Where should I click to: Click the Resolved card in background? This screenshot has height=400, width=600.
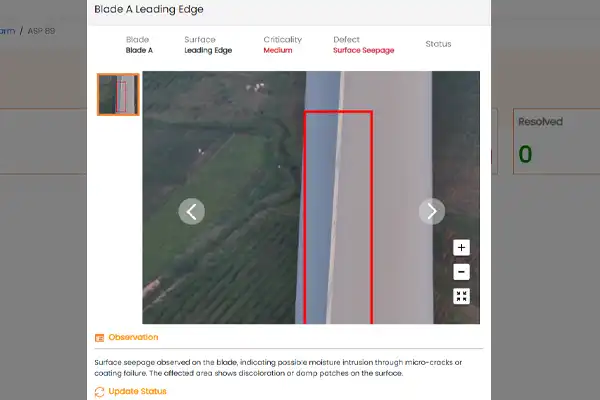(556, 141)
